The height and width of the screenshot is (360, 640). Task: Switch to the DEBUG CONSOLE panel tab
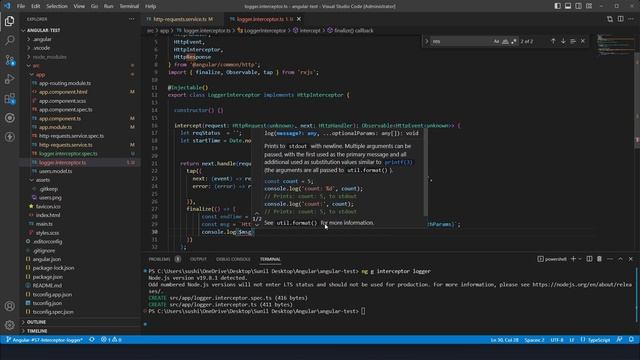233,259
